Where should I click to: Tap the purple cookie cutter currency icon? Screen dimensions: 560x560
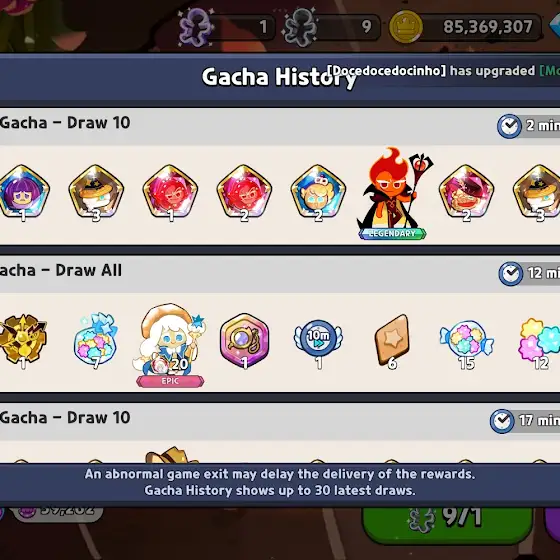(195, 27)
